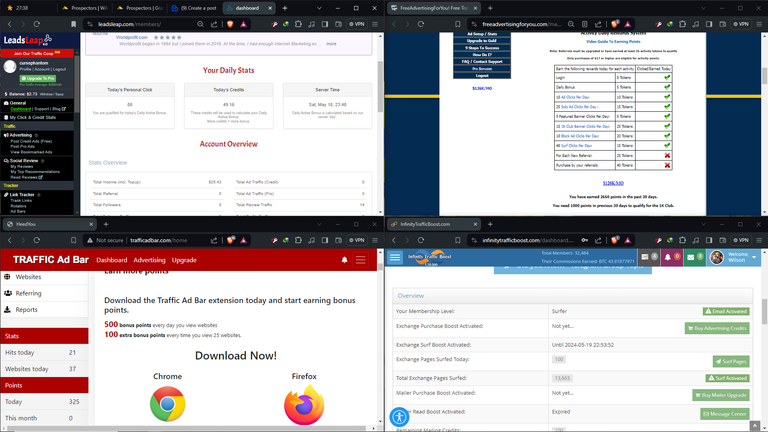Expand the tab search dropdown in the LeadsLeap window

point(319,8)
